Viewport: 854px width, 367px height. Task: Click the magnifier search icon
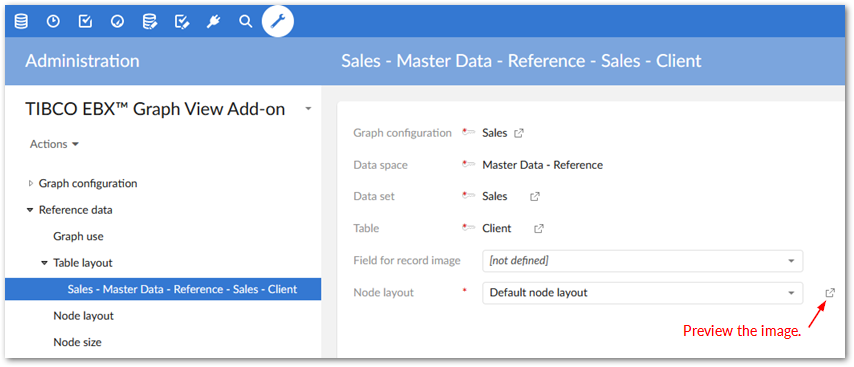tap(246, 21)
